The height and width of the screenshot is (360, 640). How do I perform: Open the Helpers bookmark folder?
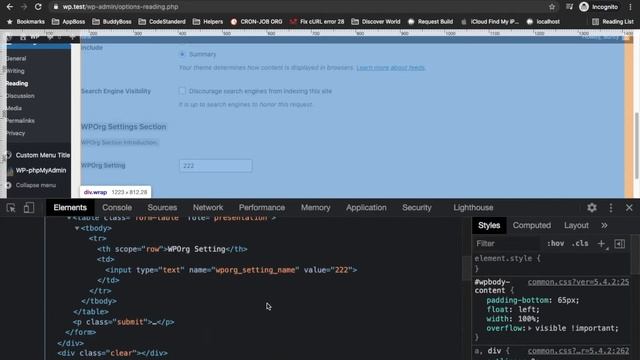tap(208, 22)
